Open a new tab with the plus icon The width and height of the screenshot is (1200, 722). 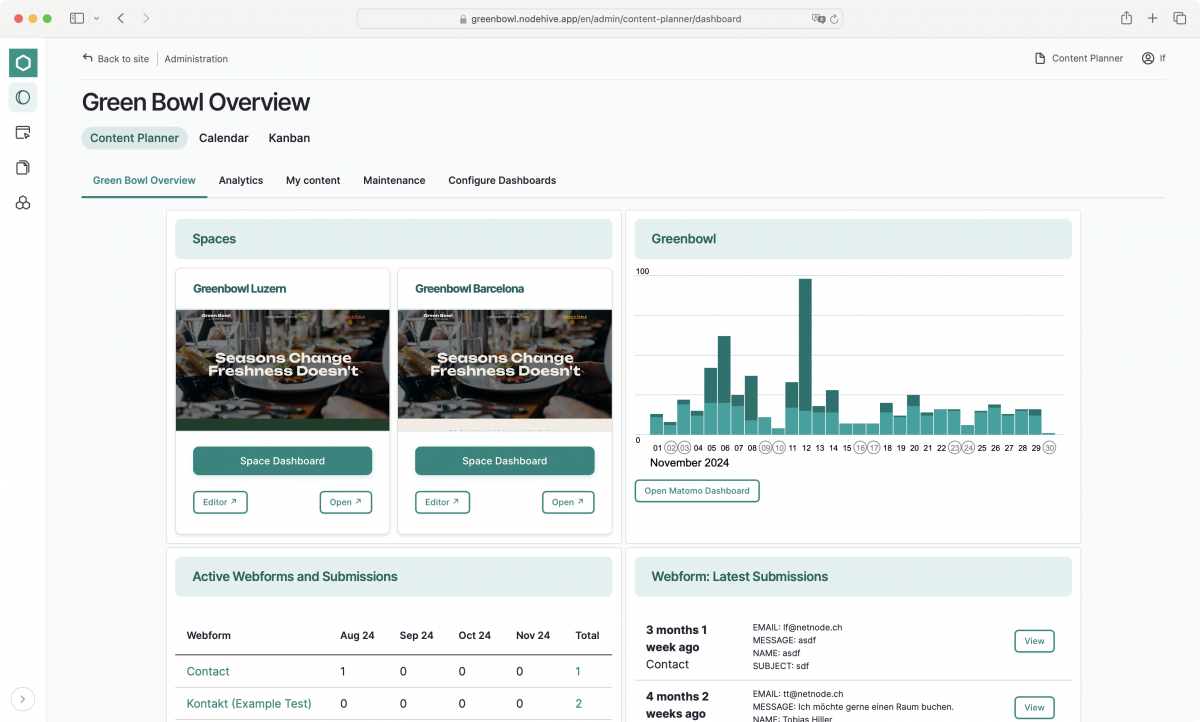[x=1153, y=19]
